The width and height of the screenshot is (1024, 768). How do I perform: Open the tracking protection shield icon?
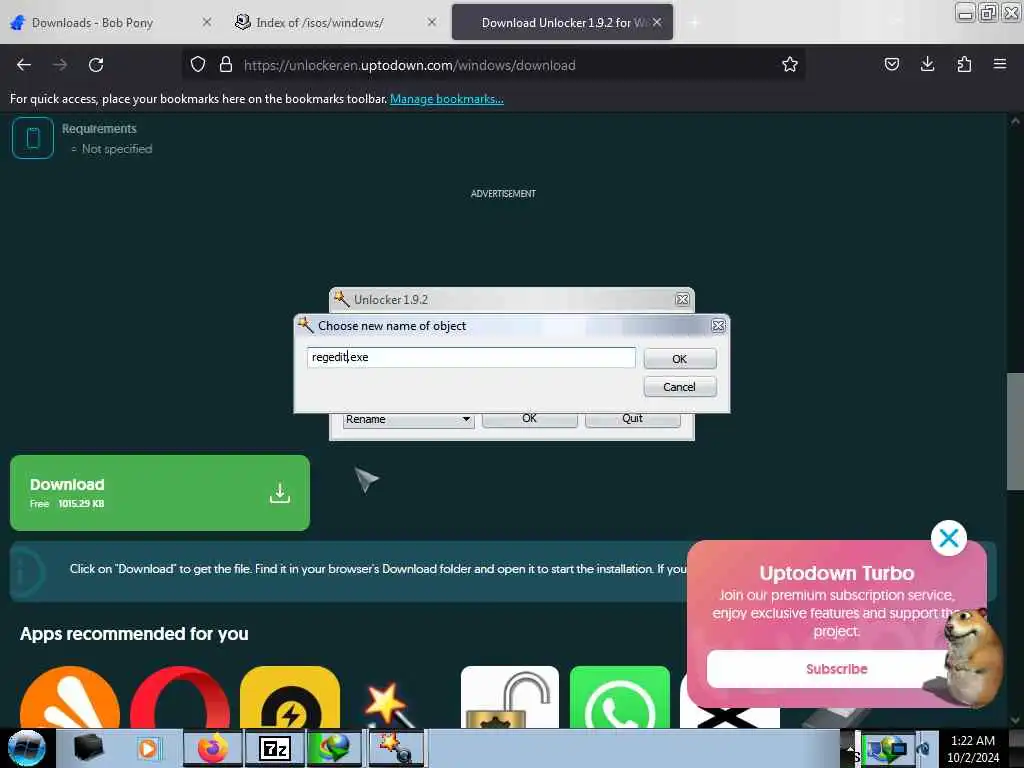click(198, 65)
